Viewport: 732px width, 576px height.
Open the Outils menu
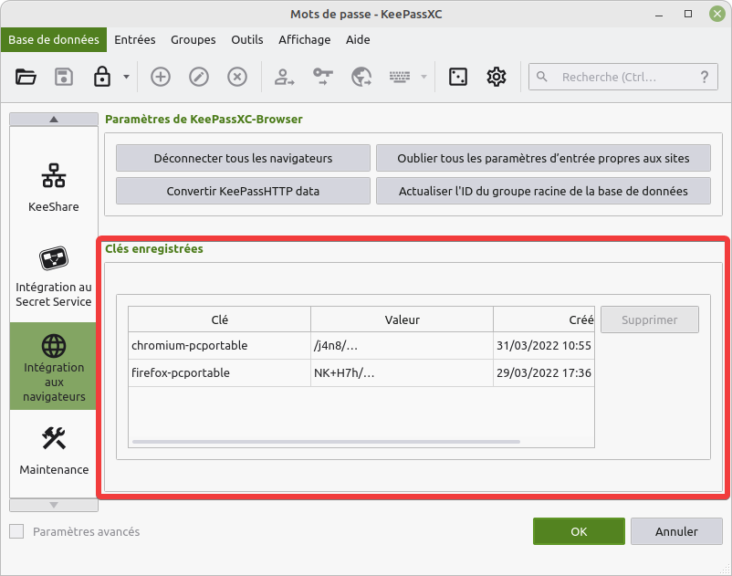tap(247, 40)
